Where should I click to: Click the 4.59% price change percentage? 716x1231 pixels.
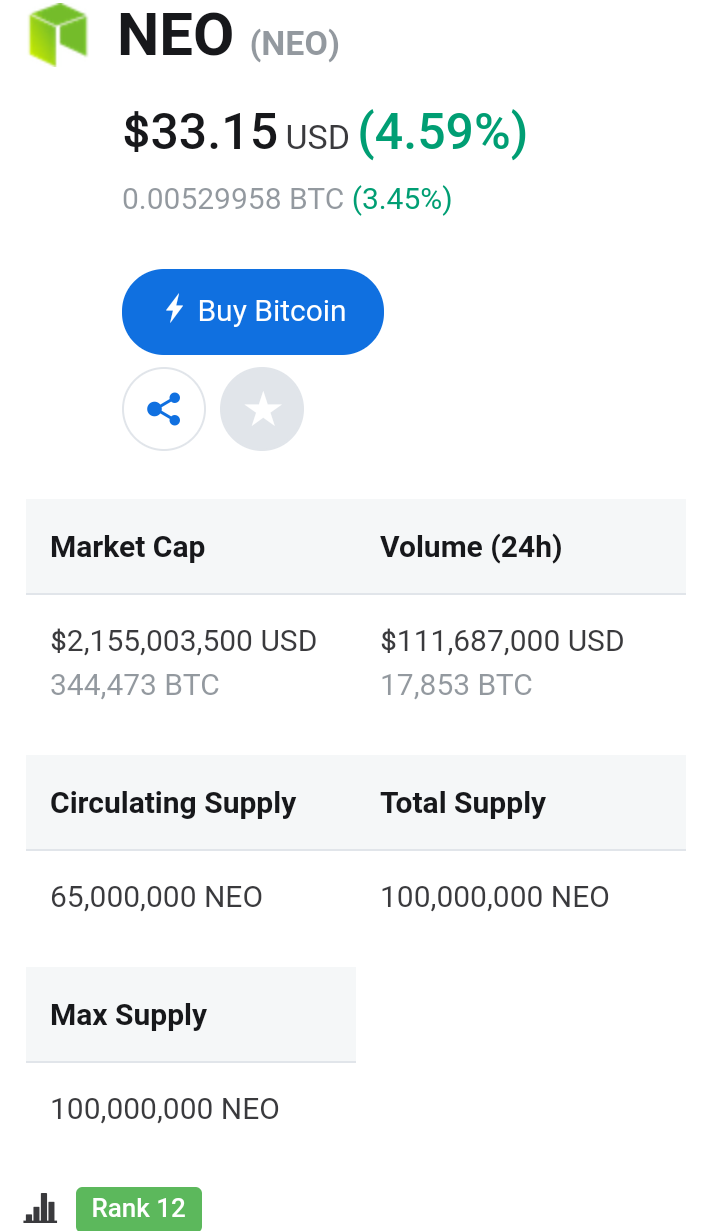tap(442, 133)
